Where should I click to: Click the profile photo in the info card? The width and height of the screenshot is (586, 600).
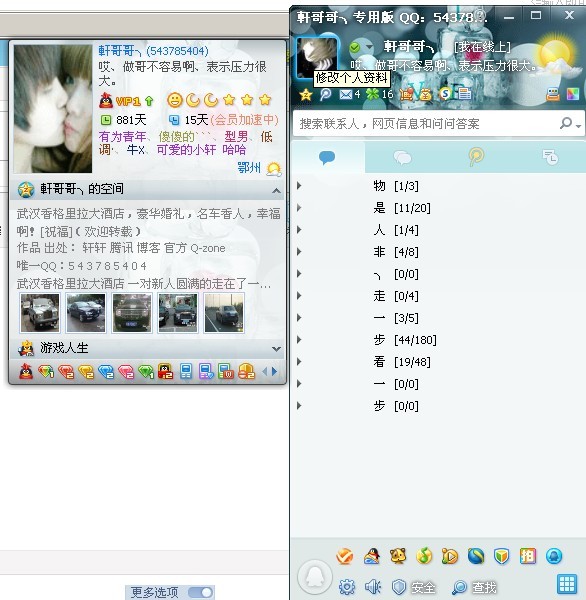pyautogui.click(x=53, y=109)
